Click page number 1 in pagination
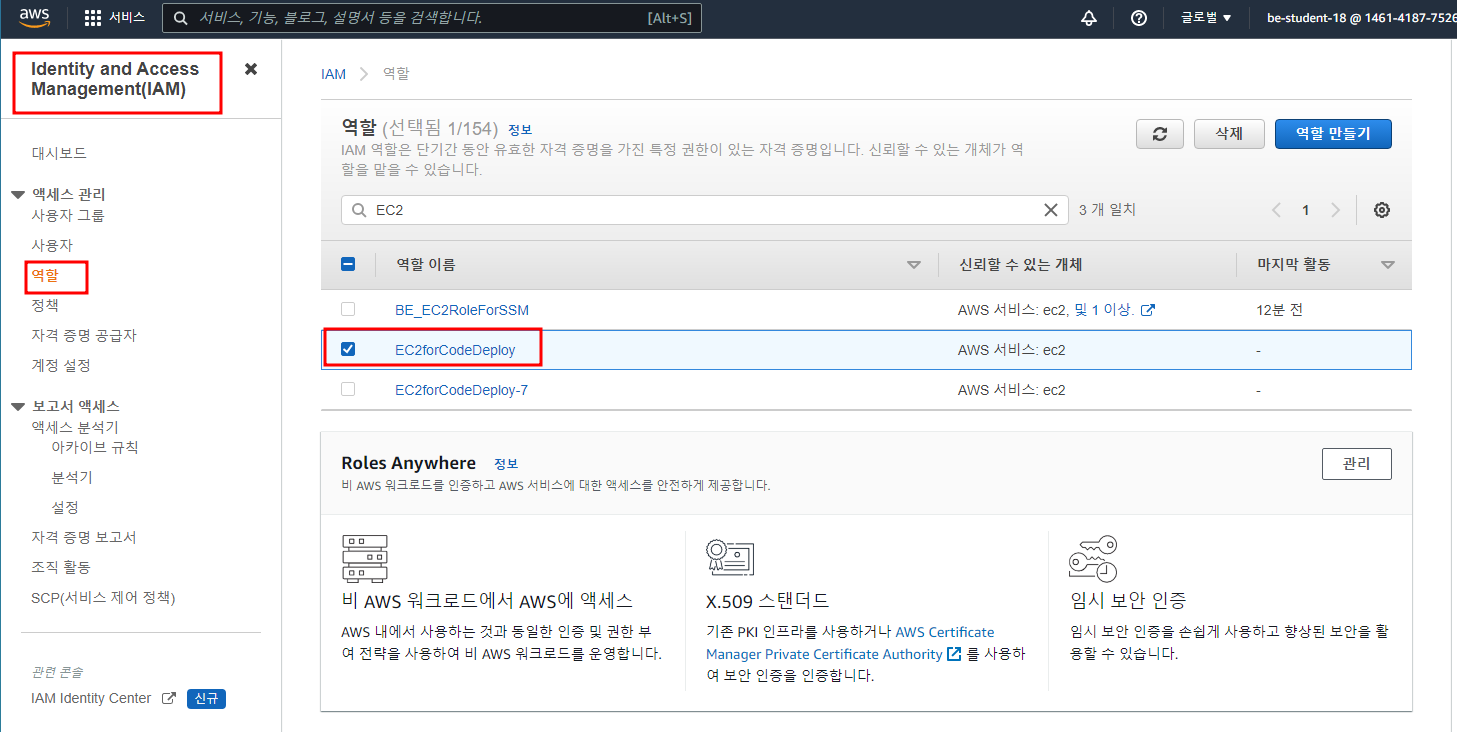 (x=1305, y=210)
